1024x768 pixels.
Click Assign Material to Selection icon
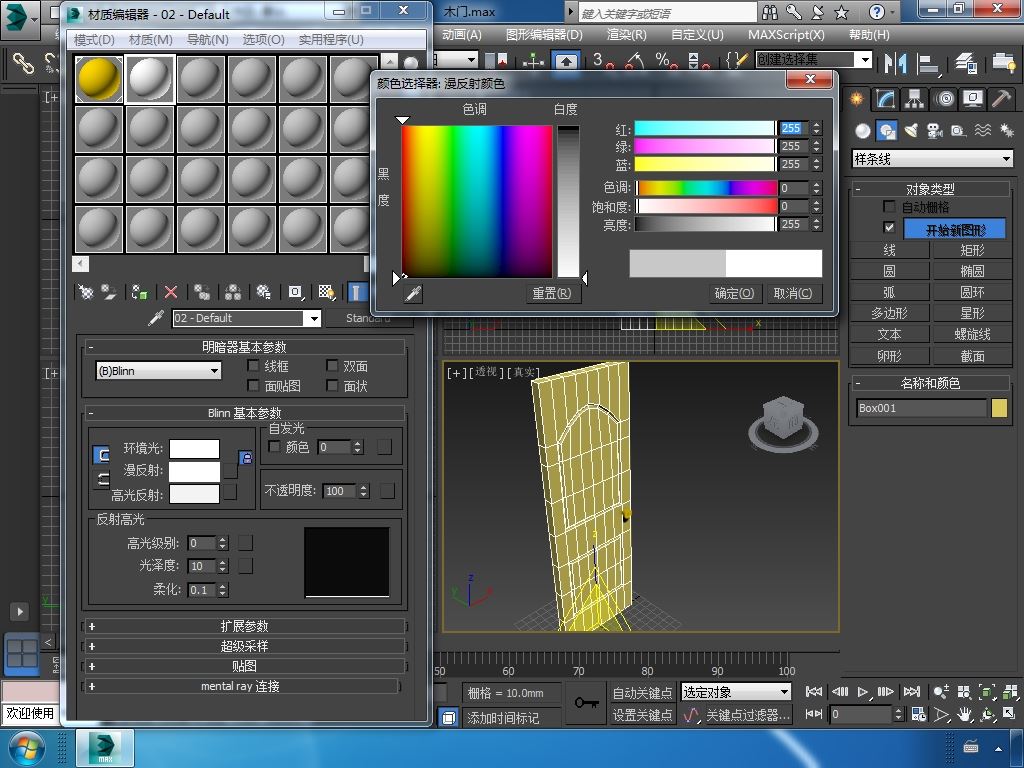[x=140, y=292]
